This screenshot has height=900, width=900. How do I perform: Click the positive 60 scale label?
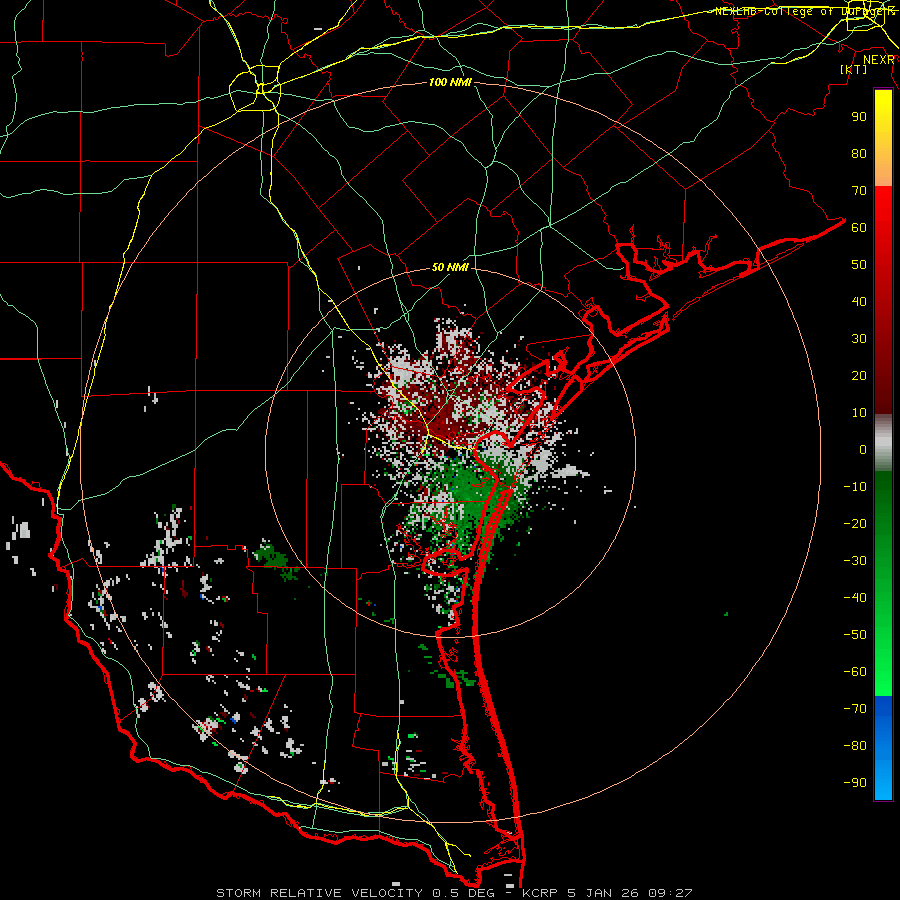click(859, 227)
